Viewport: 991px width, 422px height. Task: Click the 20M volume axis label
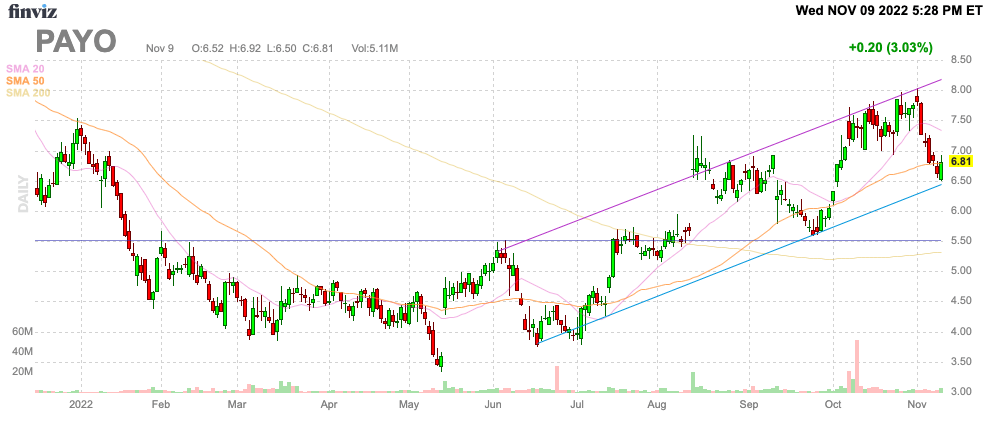(21, 371)
